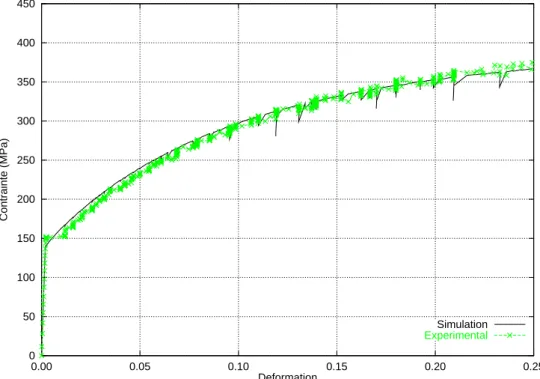Click the y-axis tick label 150

click(26, 239)
